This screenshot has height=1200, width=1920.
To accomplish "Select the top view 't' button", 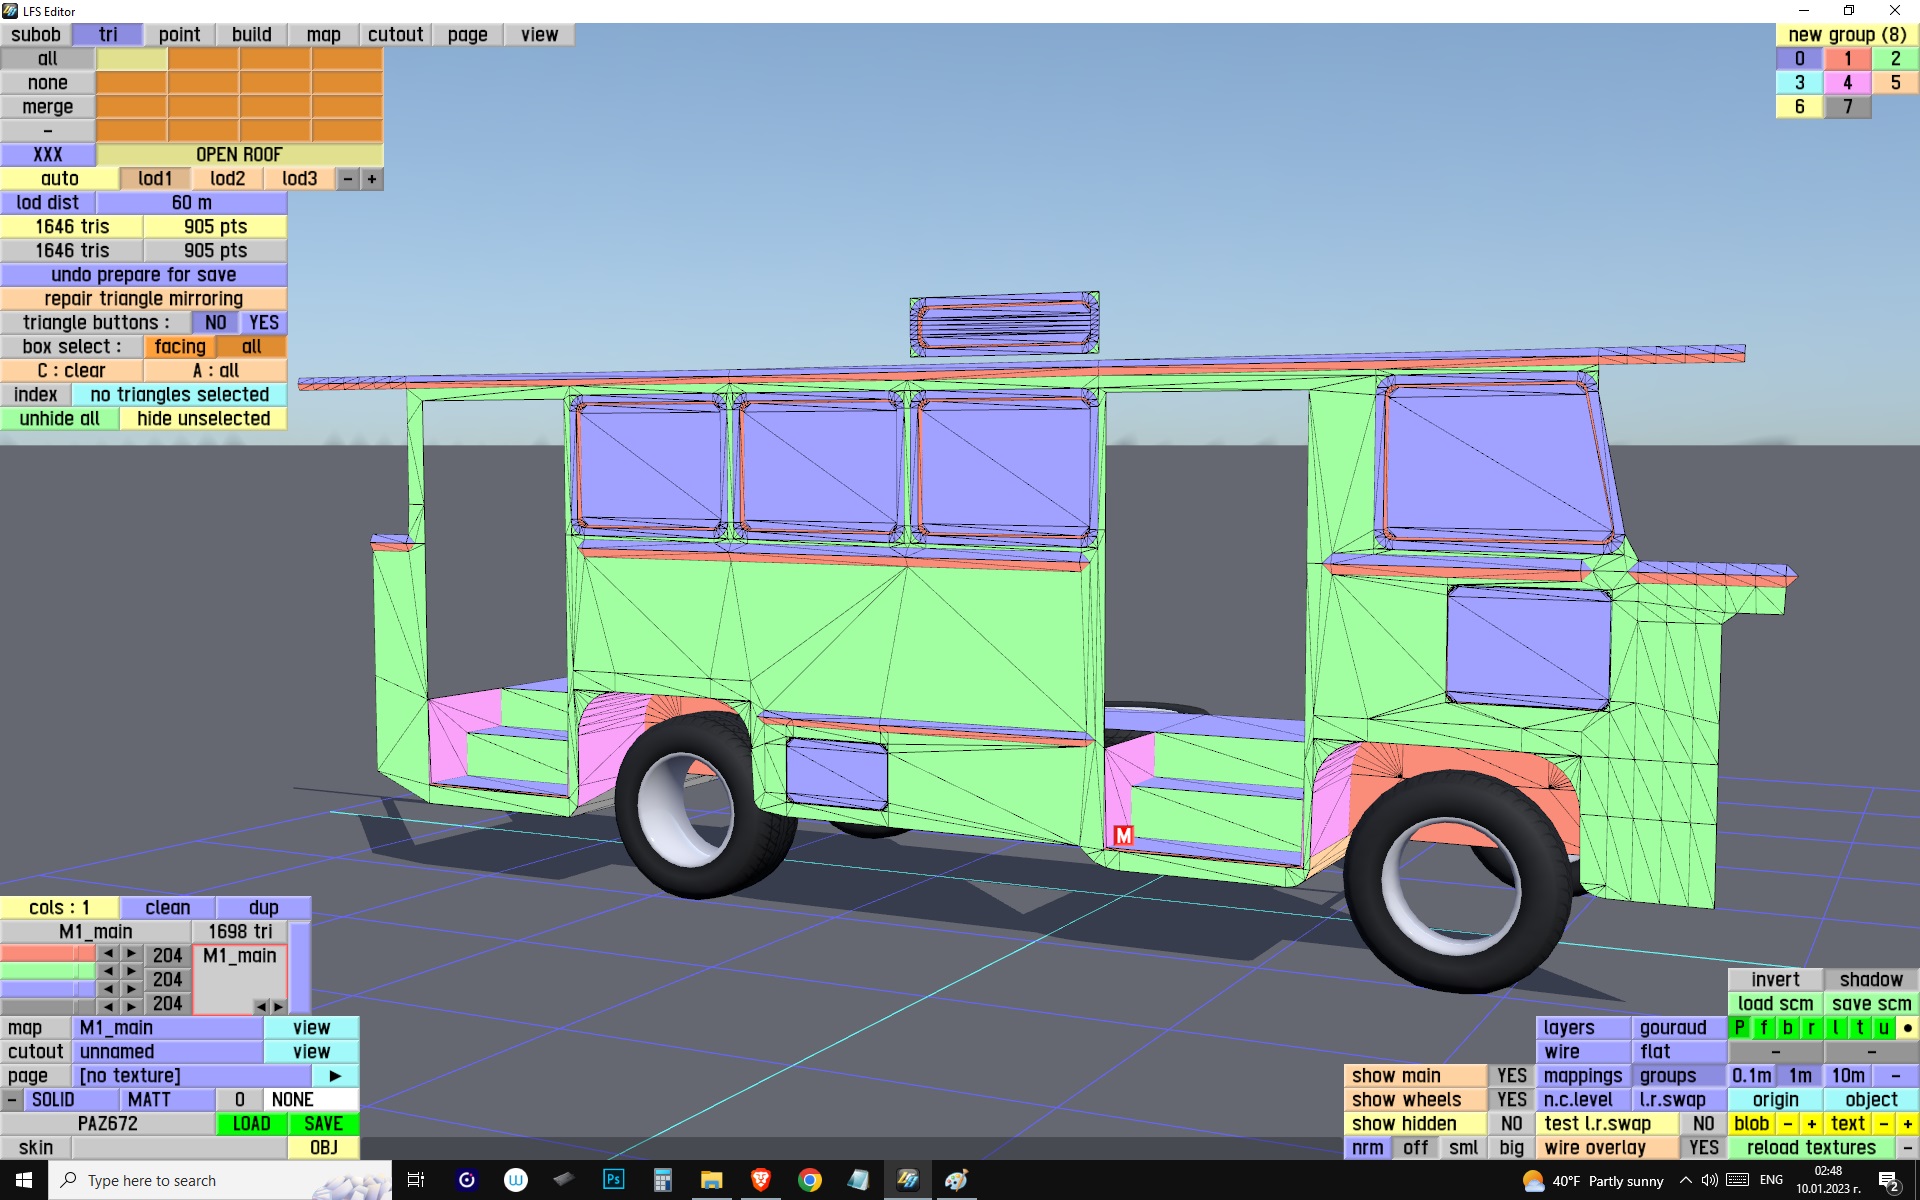I will click(x=1860, y=1027).
